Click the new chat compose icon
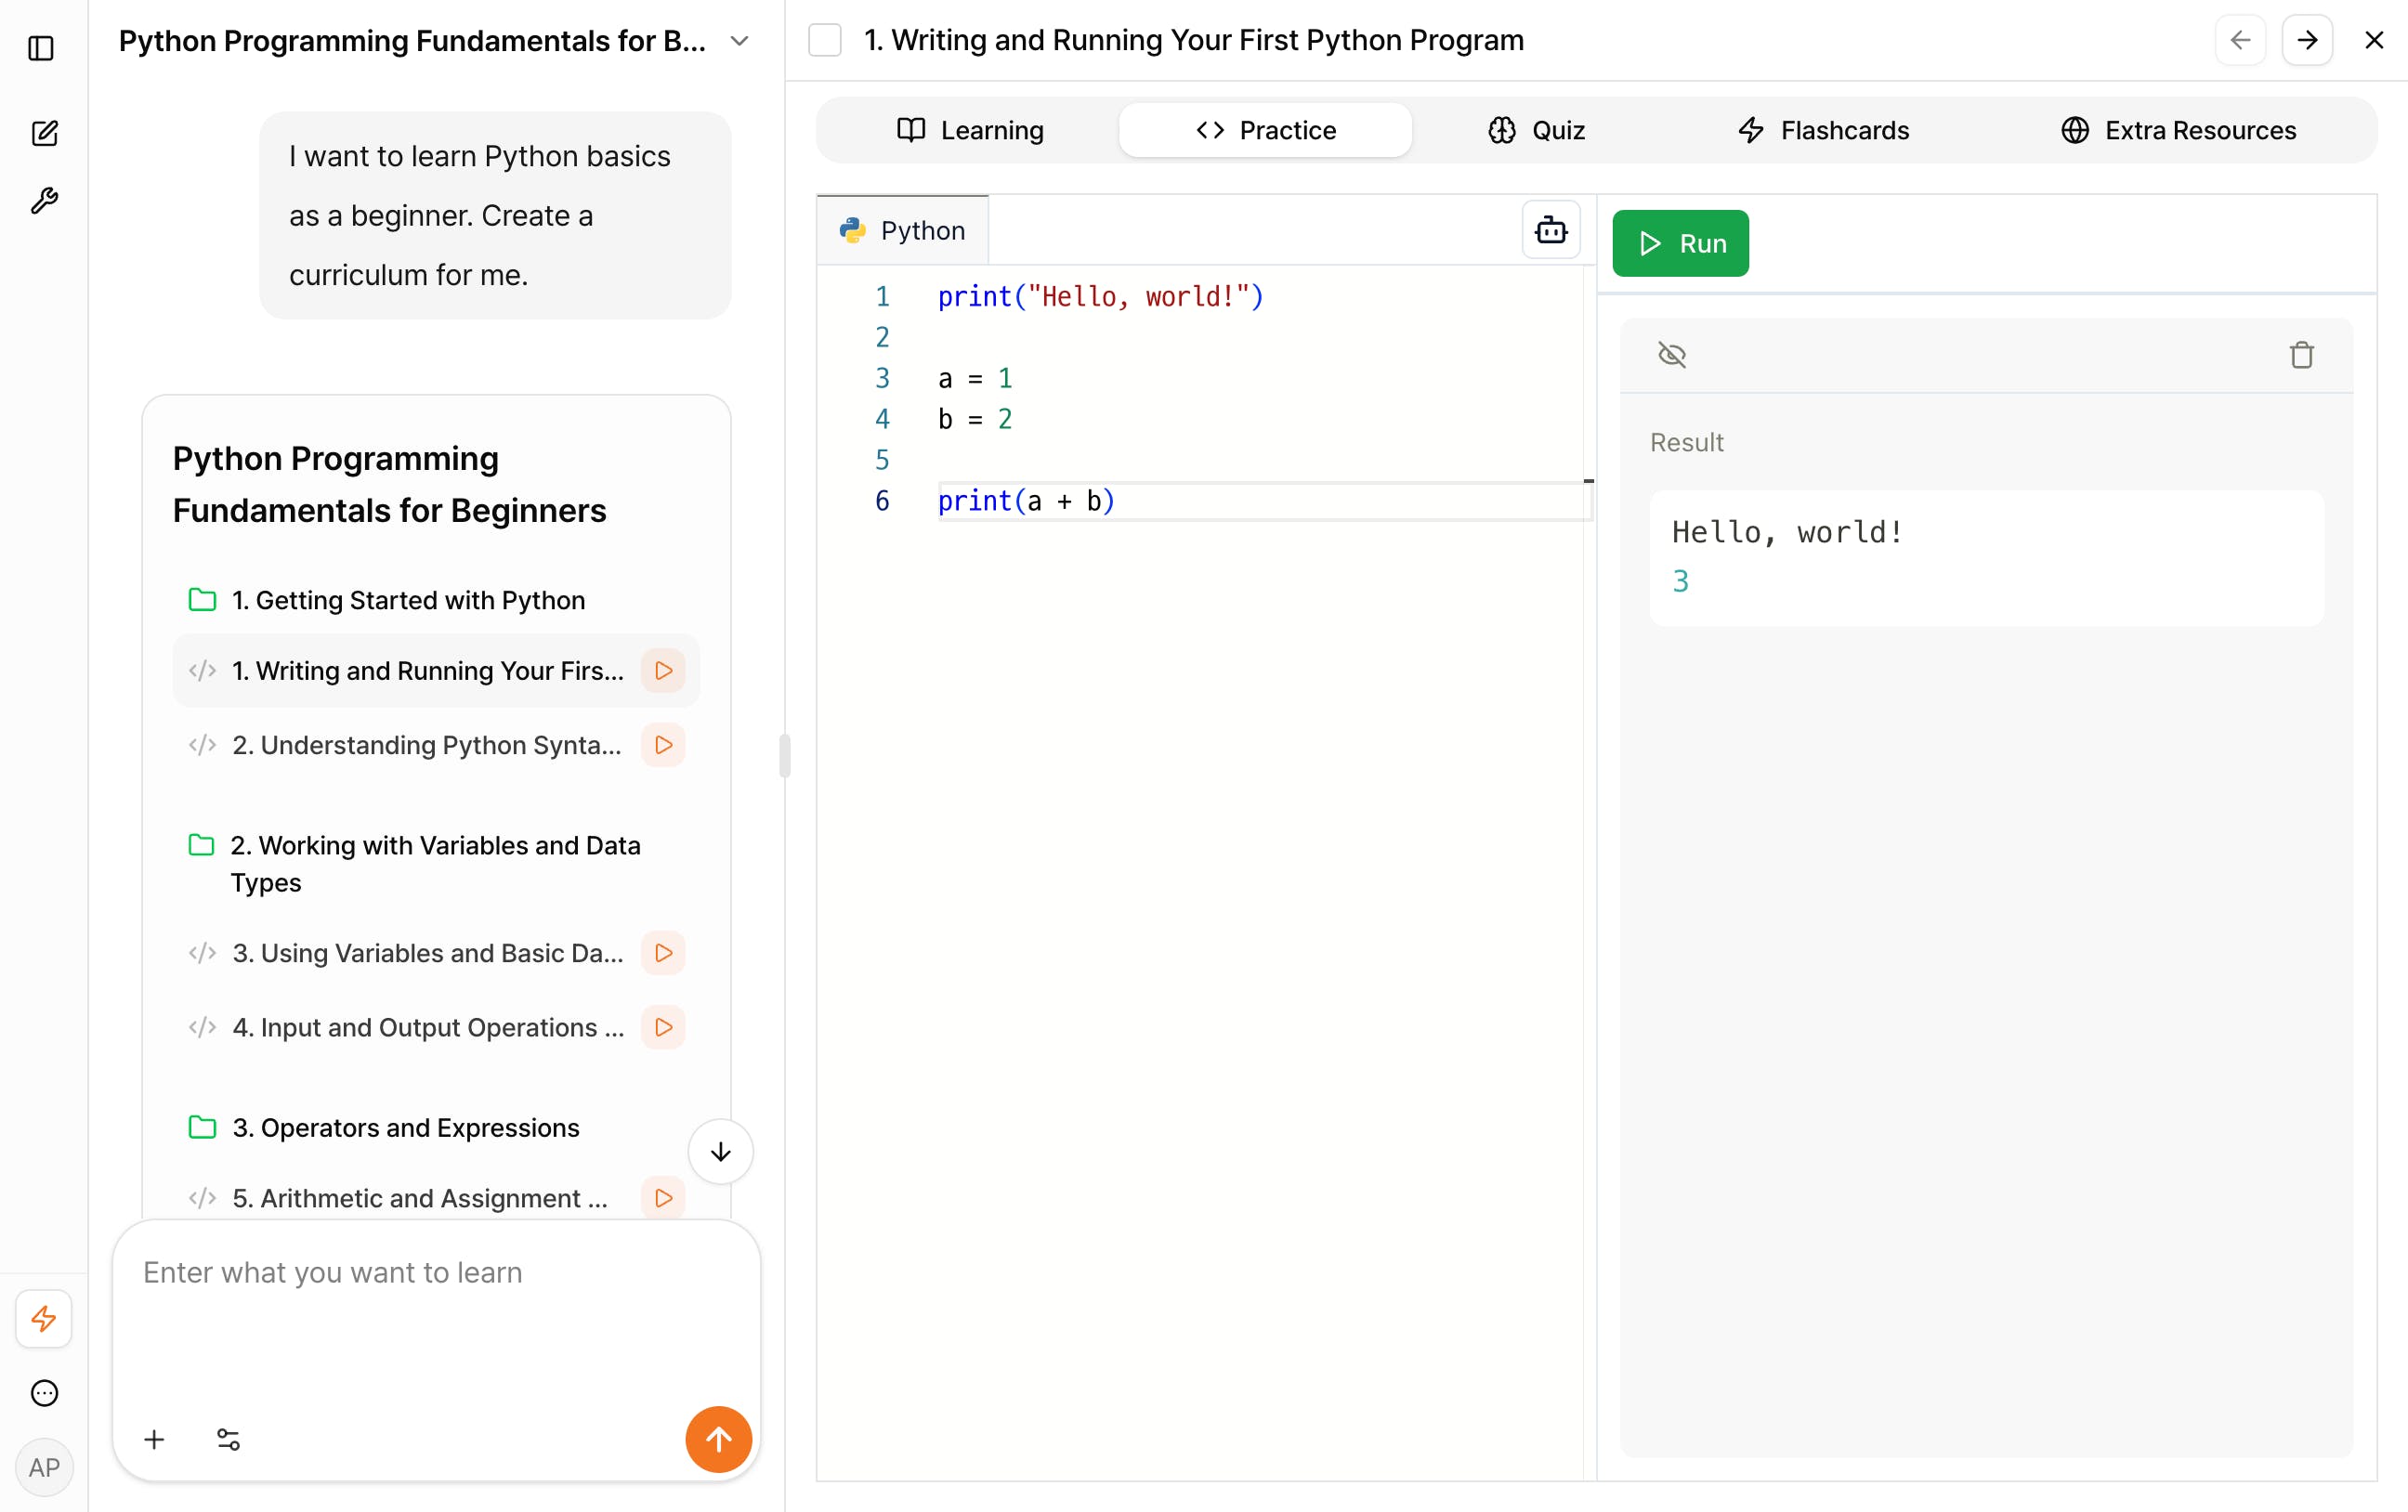 point(44,133)
